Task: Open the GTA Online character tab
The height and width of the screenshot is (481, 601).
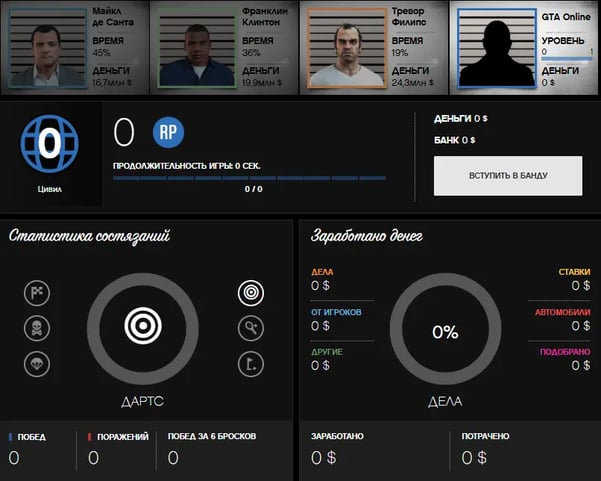Action: tap(524, 47)
